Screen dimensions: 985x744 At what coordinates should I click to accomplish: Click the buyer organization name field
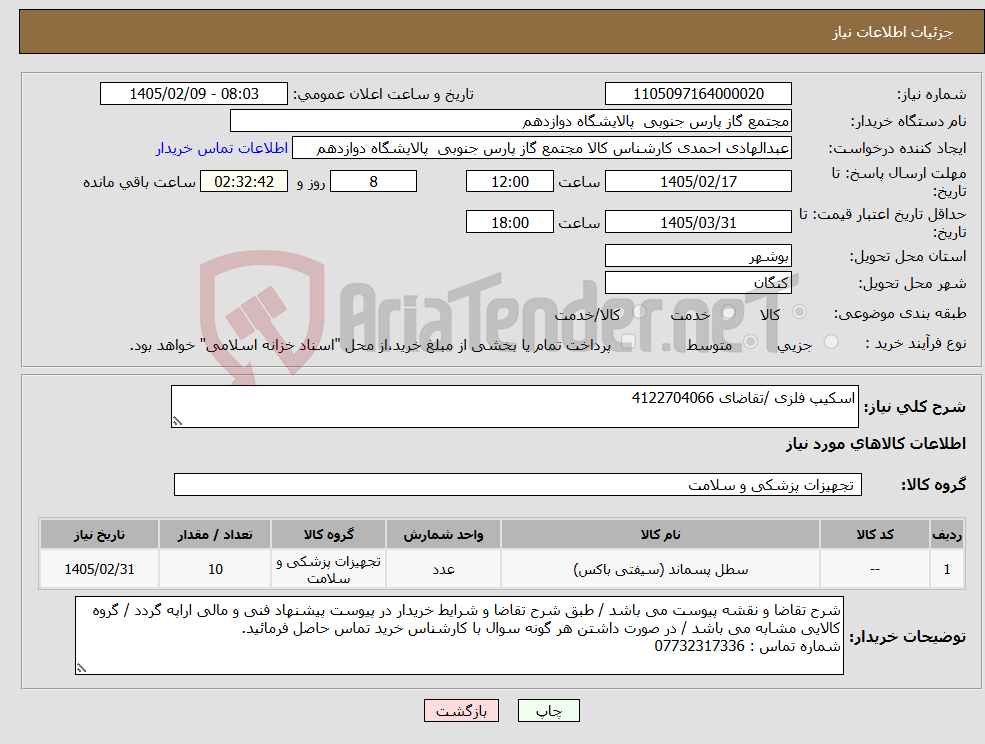pos(511,121)
